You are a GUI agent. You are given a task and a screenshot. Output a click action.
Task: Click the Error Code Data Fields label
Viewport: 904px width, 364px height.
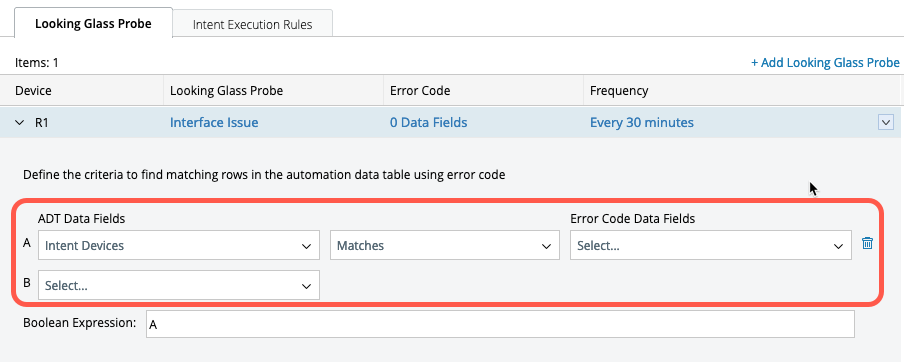pyautogui.click(x=632, y=219)
